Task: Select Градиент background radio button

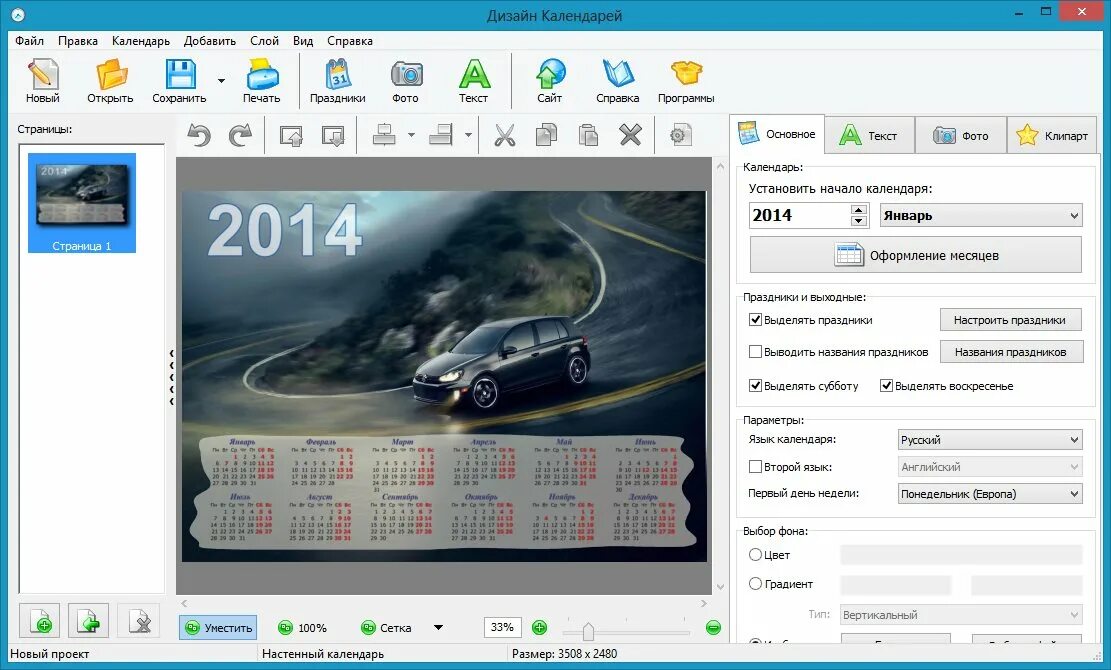Action: 755,584
